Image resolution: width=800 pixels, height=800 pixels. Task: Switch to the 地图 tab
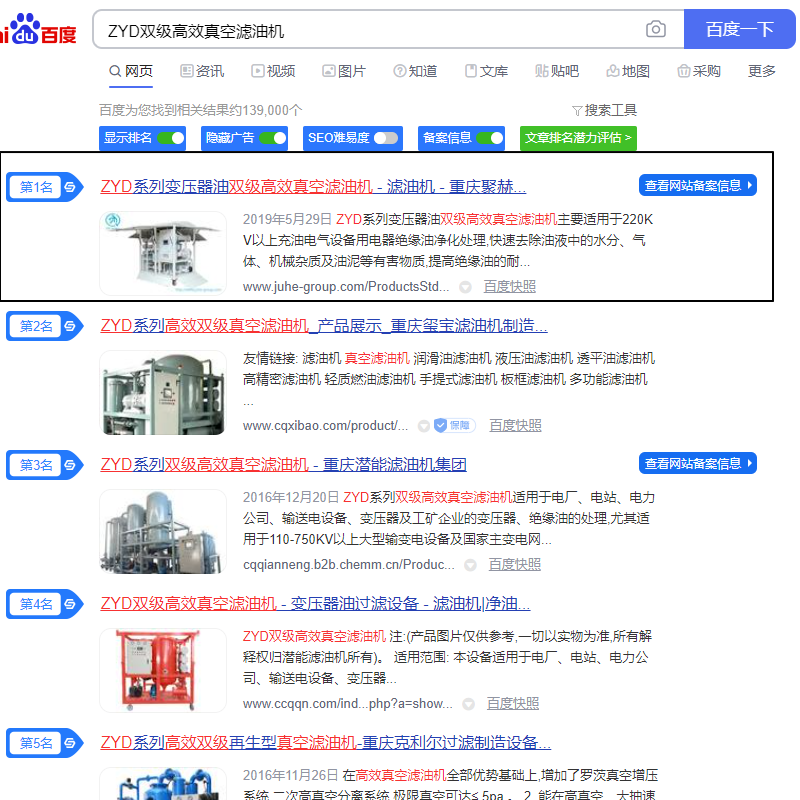point(628,71)
